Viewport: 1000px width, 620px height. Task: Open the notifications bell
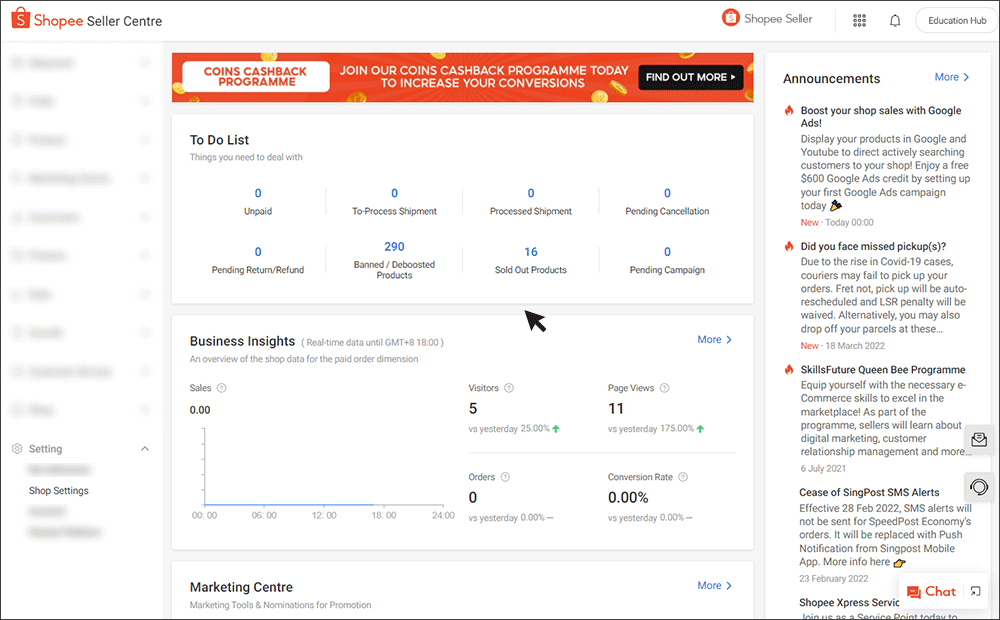pyautogui.click(x=895, y=19)
